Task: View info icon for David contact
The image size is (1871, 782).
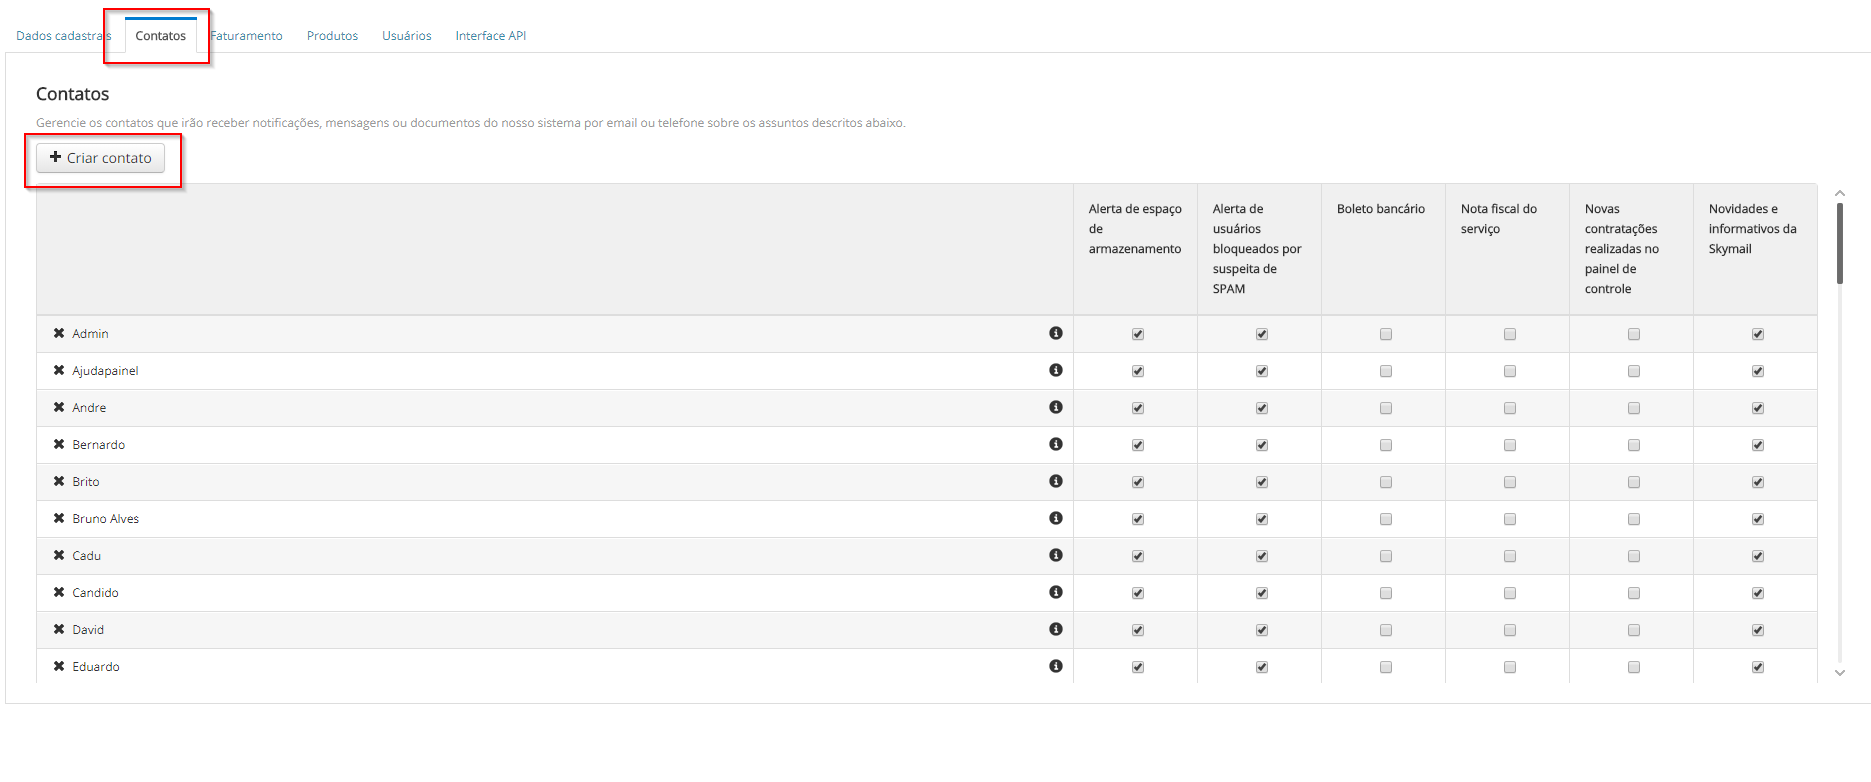Action: (1055, 629)
